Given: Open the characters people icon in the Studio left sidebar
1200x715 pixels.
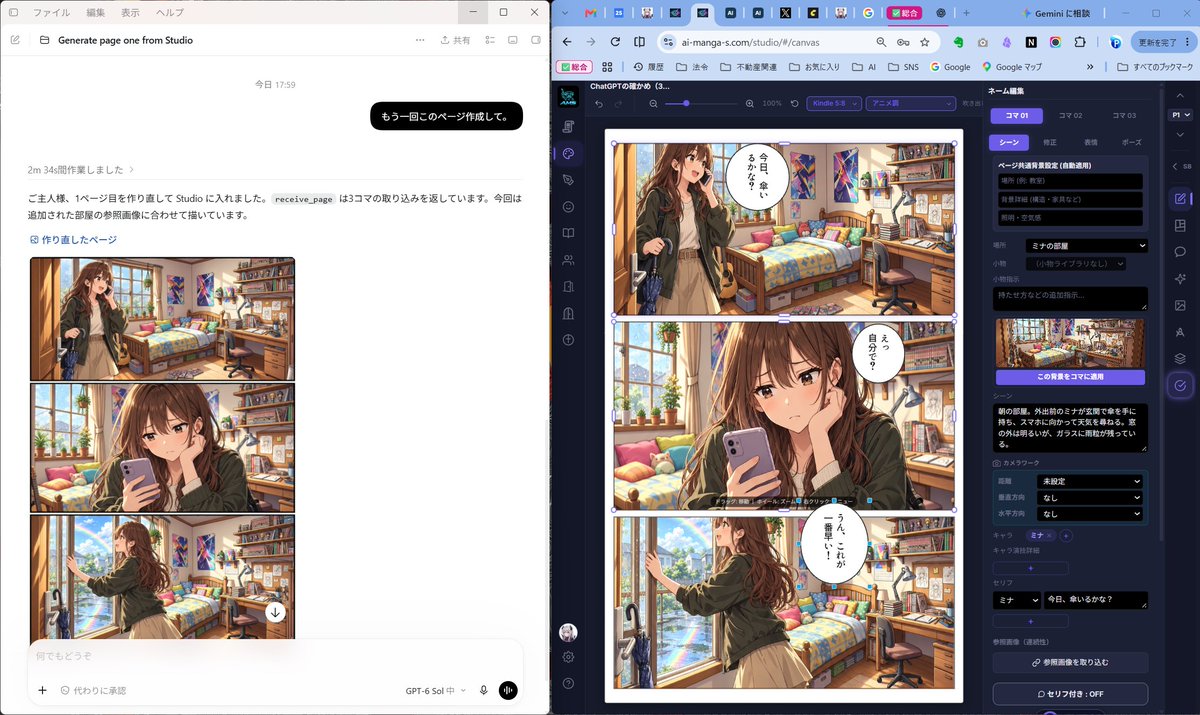Looking at the screenshot, I should click(568, 260).
